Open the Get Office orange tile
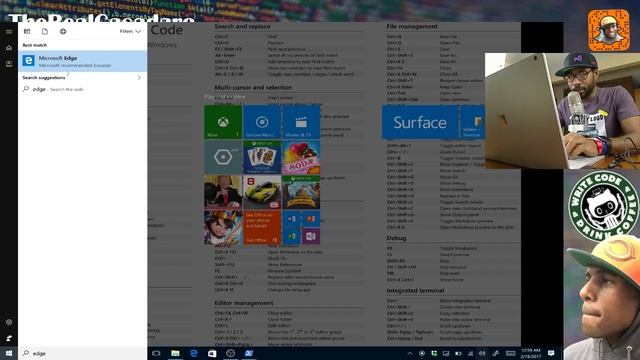This screenshot has height=360, width=640. tap(262, 227)
